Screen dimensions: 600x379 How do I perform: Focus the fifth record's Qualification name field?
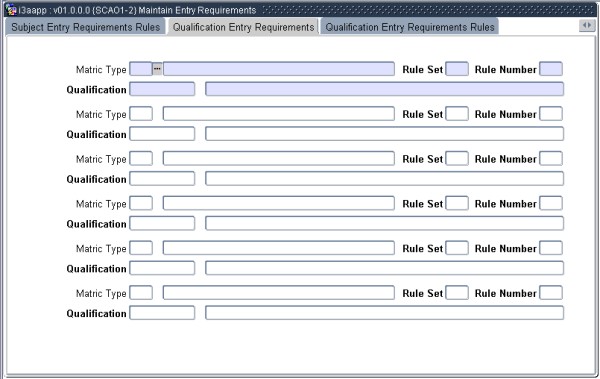coord(384,268)
